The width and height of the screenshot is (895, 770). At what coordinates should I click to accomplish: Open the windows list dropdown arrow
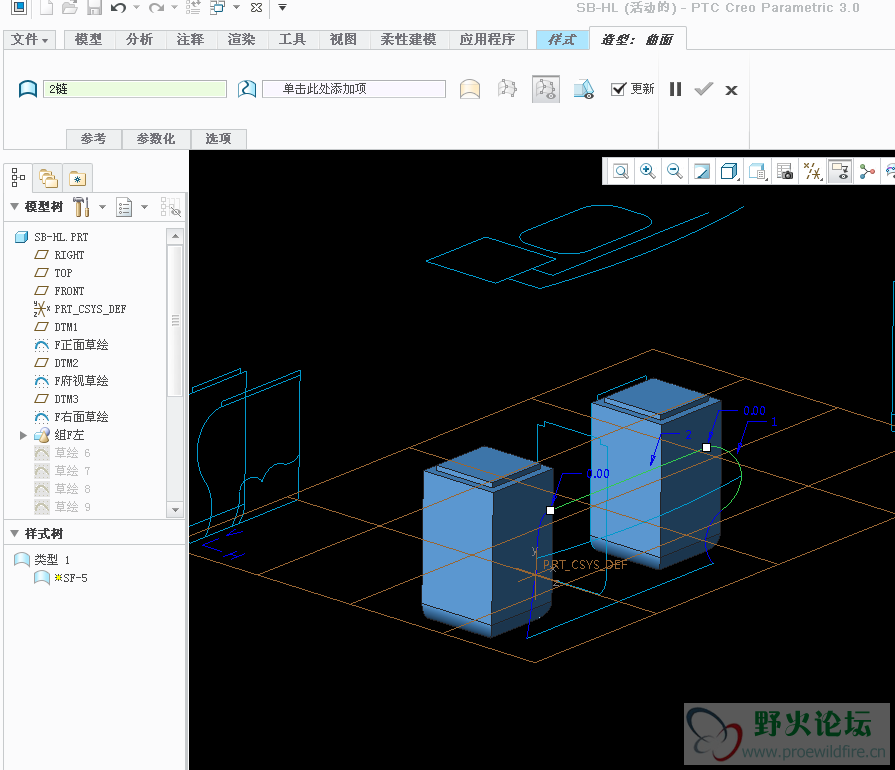[x=236, y=7]
